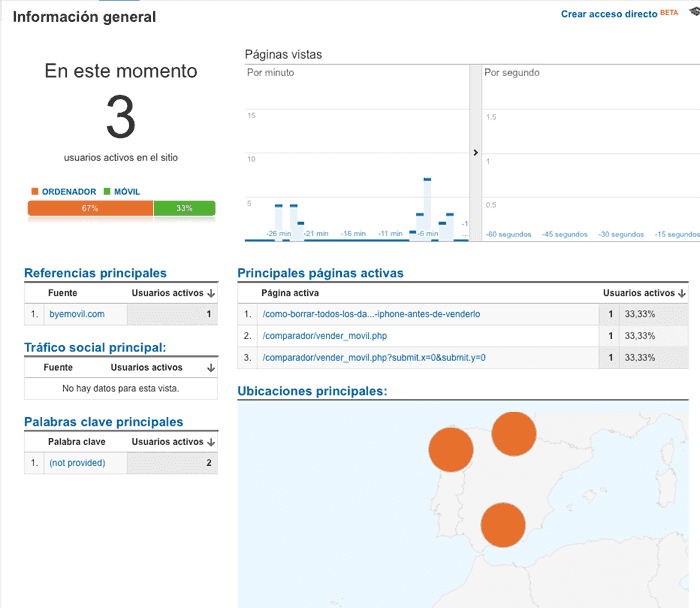The width and height of the screenshot is (700, 608).
Task: Open the (not provided) keyword
Action: [77, 463]
